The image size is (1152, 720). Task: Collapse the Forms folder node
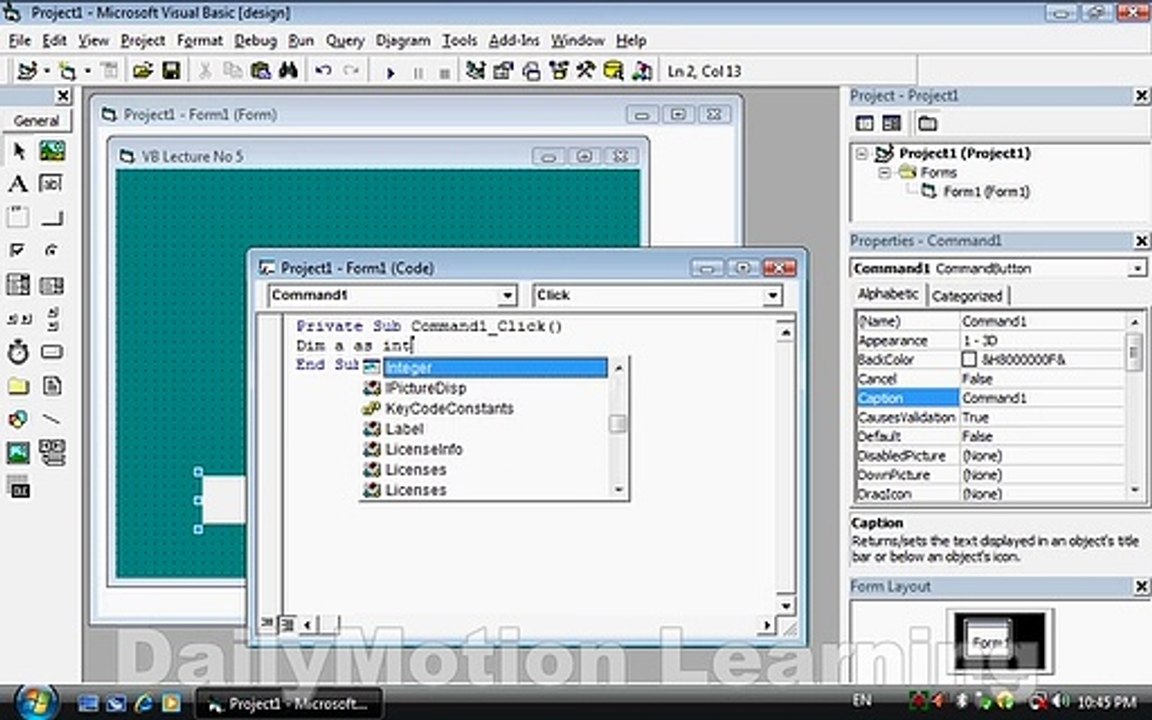tap(885, 173)
